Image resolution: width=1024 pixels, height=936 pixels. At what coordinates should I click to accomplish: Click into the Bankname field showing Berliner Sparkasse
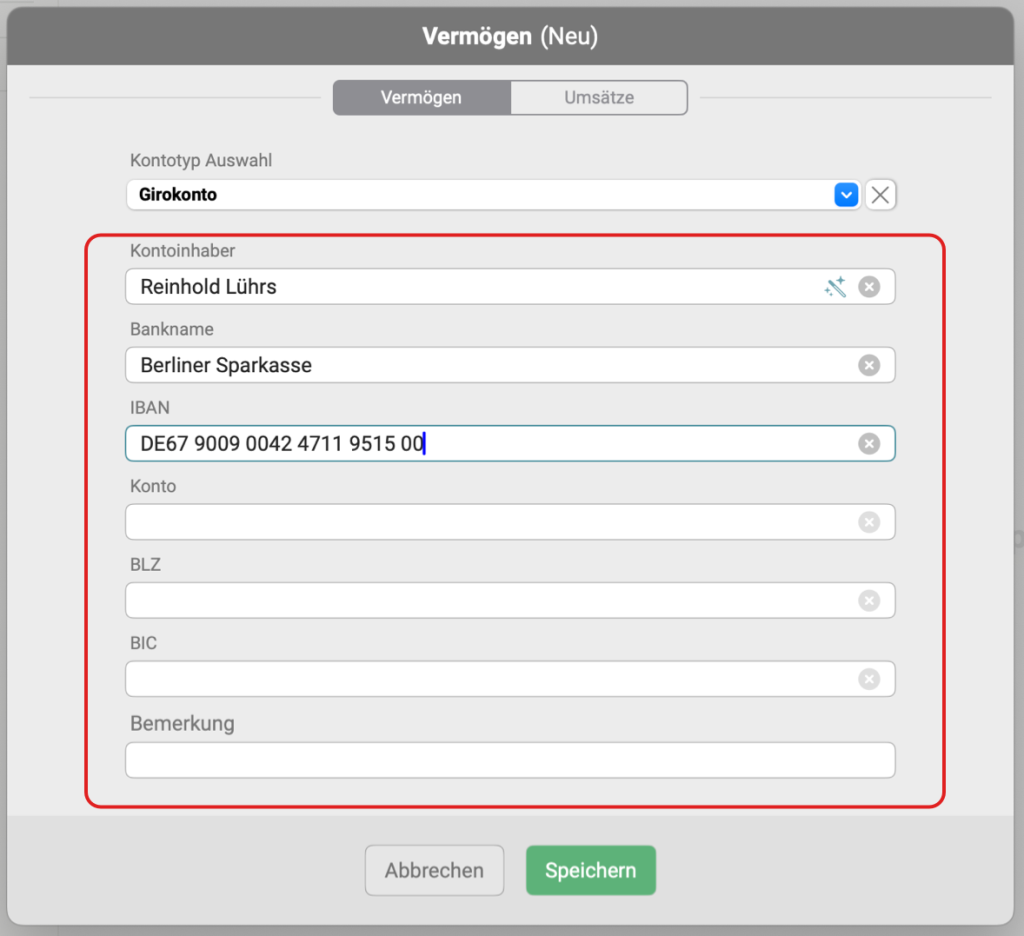[x=480, y=365]
